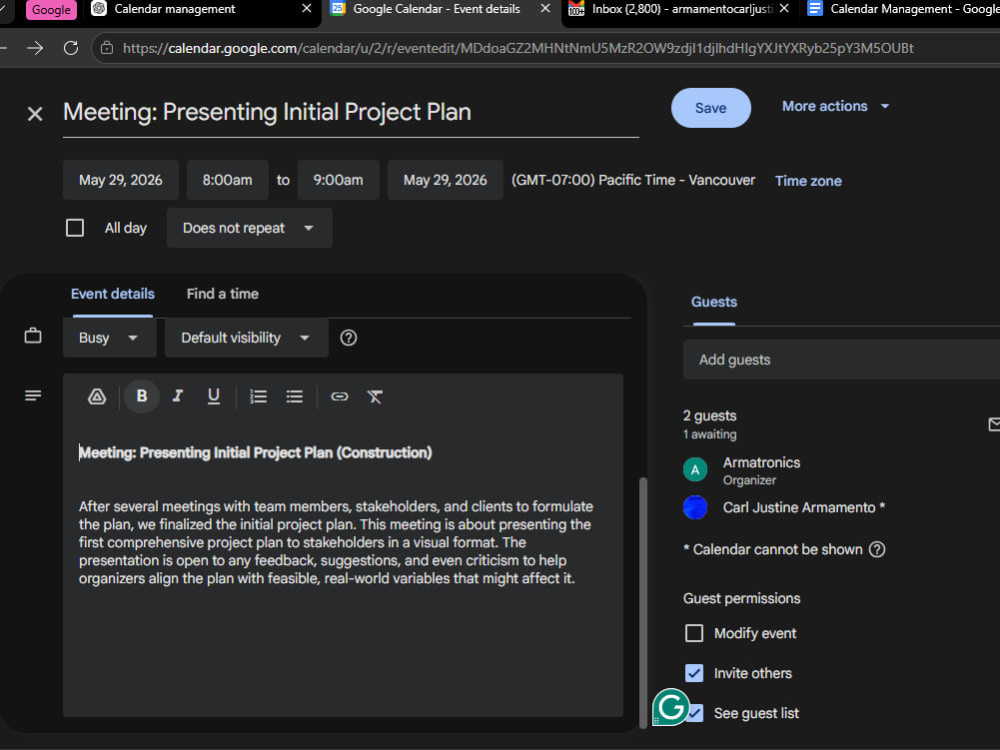Click the event details panel scrollbar
The width and height of the screenshot is (1000, 750).
point(643,603)
